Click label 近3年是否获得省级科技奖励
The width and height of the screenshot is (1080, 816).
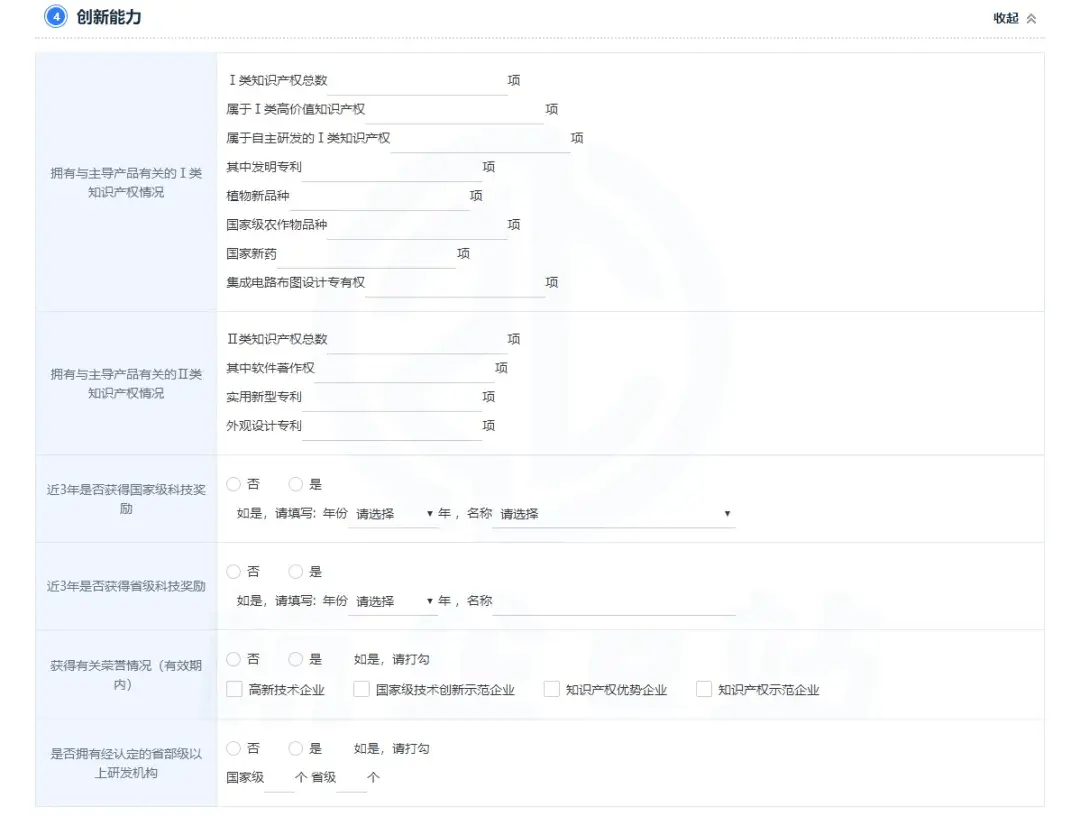[x=126, y=587]
